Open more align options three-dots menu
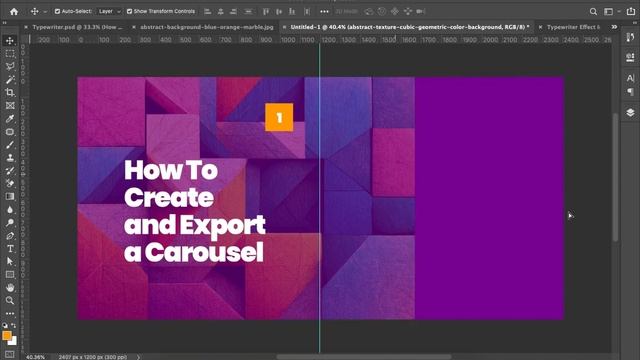640x360 pixels. (x=324, y=11)
